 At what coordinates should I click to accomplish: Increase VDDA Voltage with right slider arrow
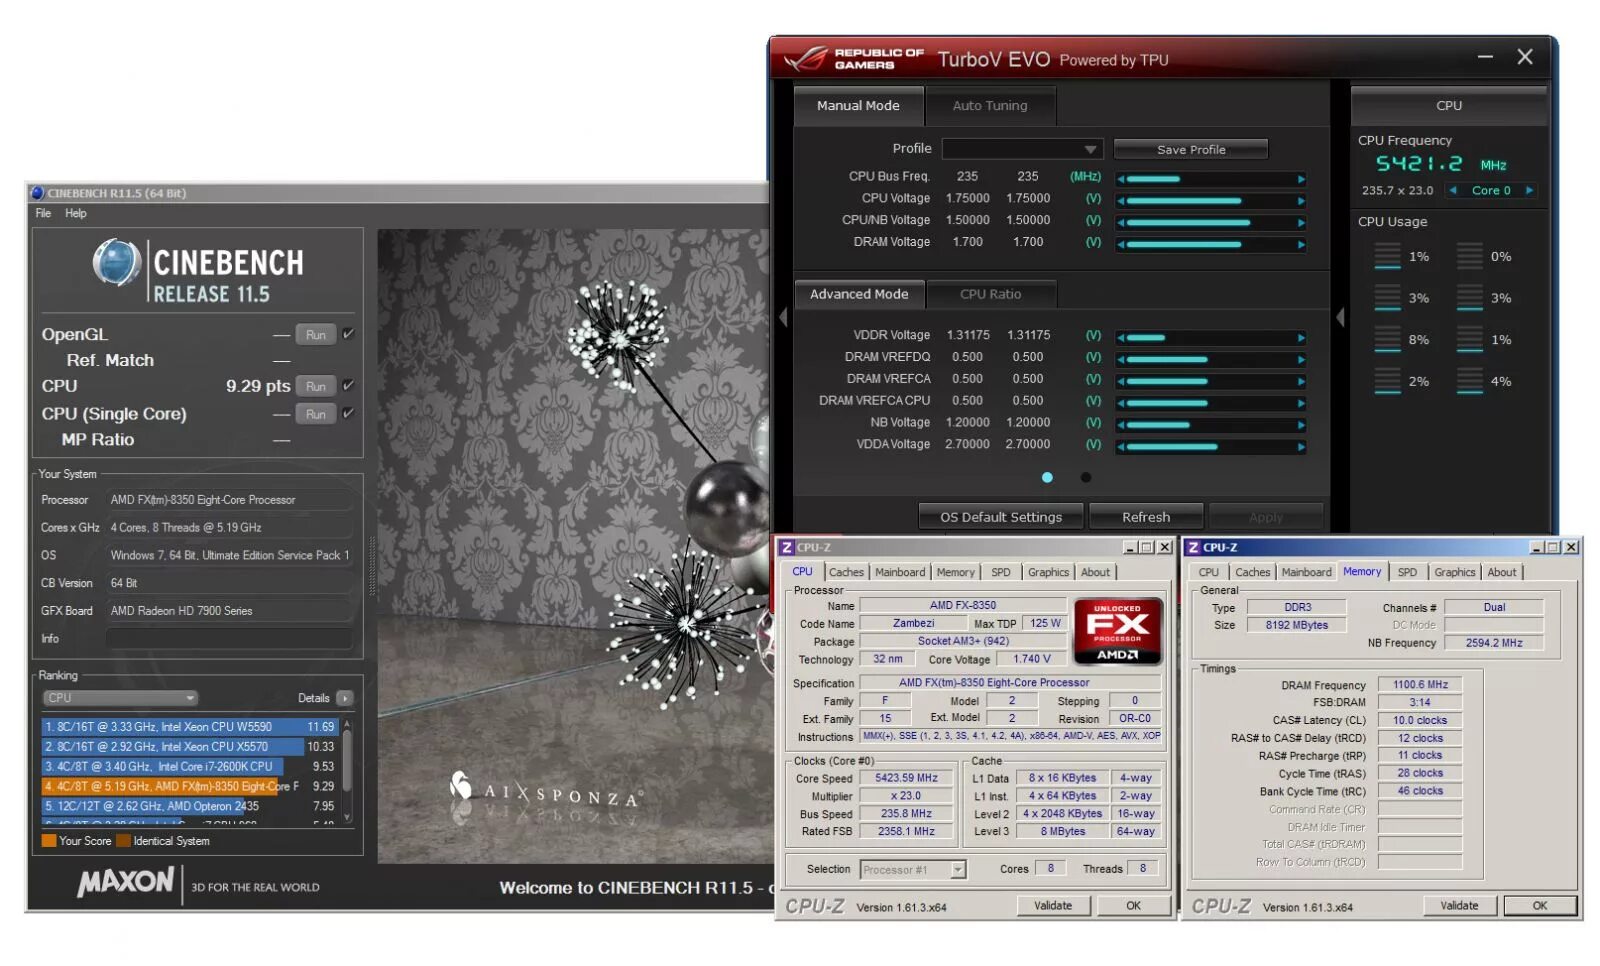pyautogui.click(x=1300, y=447)
